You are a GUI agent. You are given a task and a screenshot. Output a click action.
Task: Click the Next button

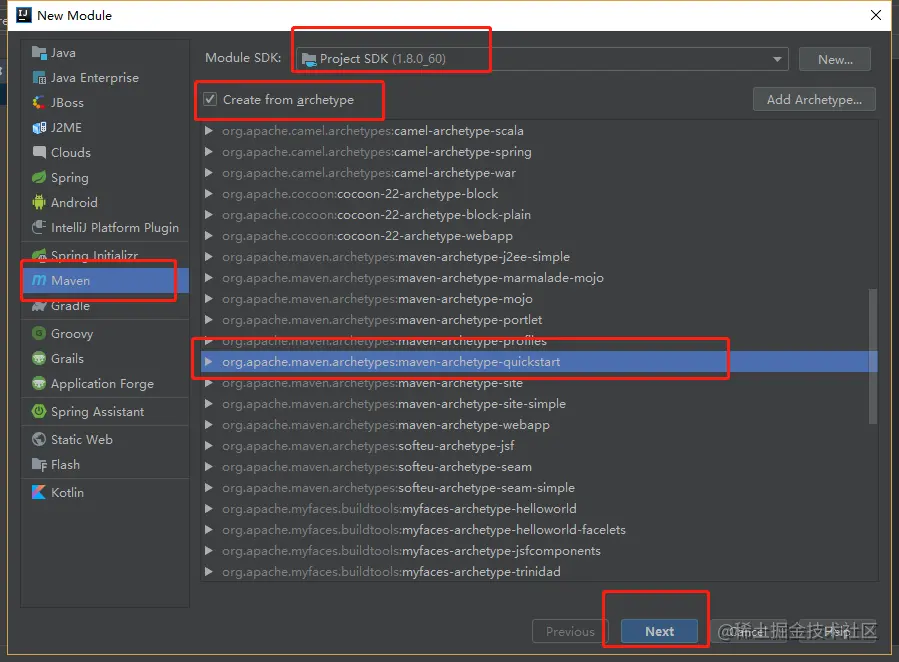pos(659,631)
